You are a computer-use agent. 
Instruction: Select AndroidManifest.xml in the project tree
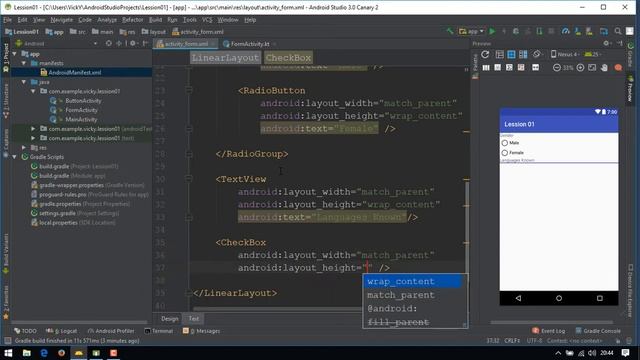coord(74,73)
